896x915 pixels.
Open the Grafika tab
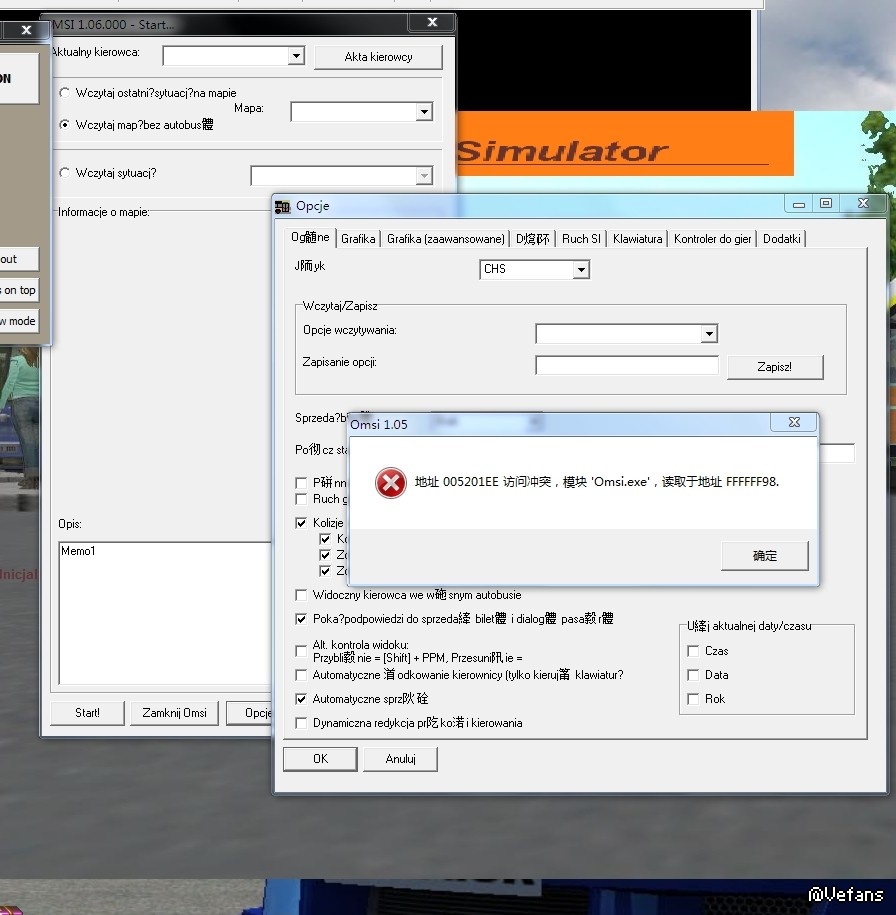click(x=358, y=239)
